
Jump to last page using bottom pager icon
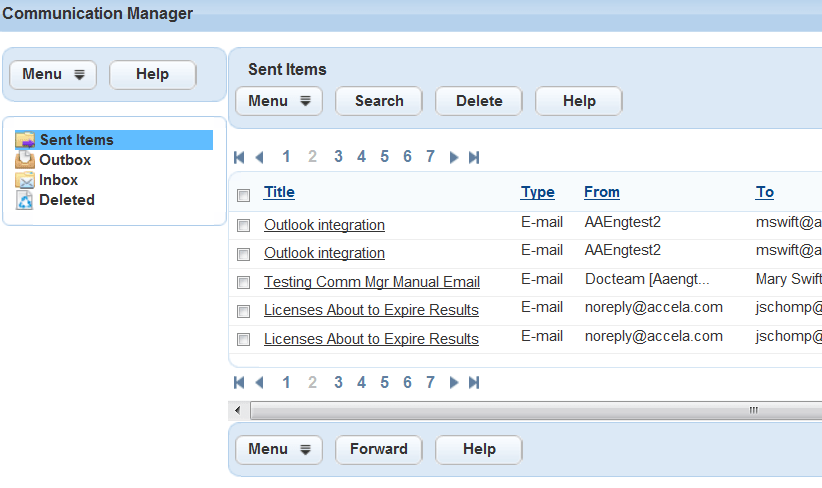point(474,382)
